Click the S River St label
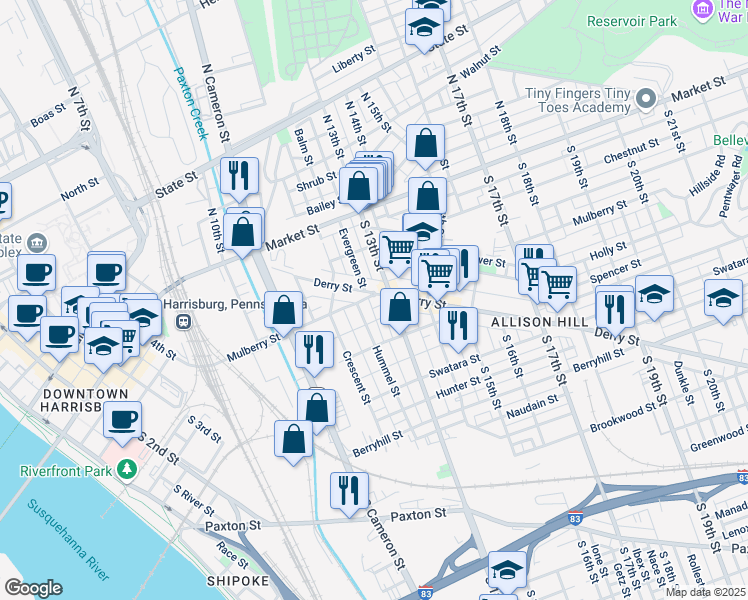This screenshot has width=748, height=600. tap(194, 500)
